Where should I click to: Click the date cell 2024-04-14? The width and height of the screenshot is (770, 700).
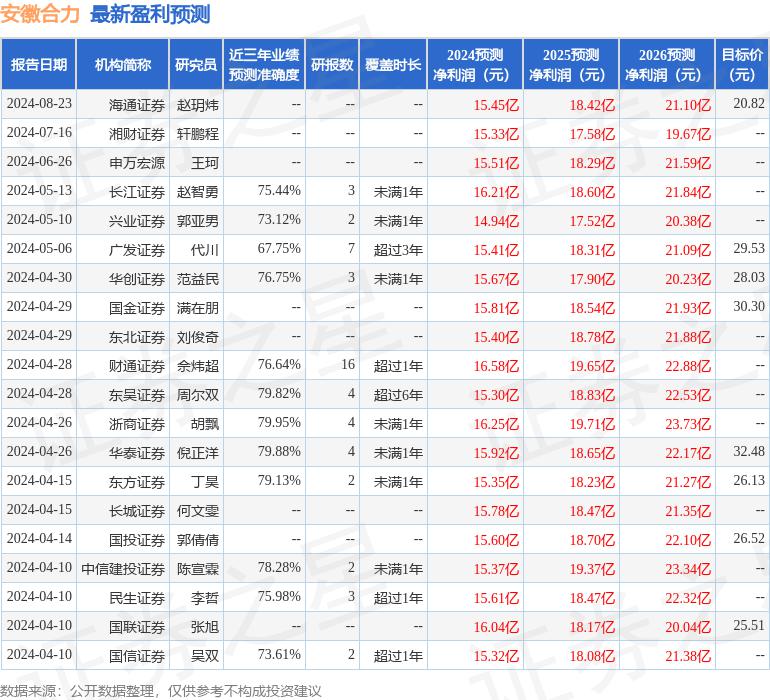pyautogui.click(x=39, y=538)
